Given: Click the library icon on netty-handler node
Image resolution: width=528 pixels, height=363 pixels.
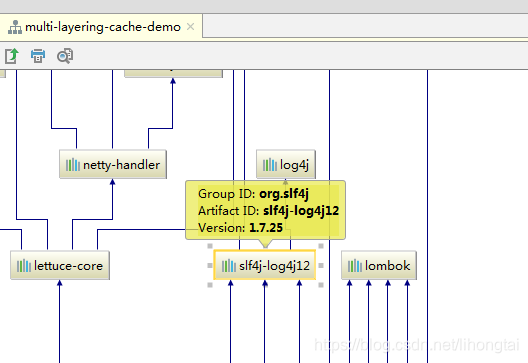Looking at the screenshot, I should tap(73, 165).
